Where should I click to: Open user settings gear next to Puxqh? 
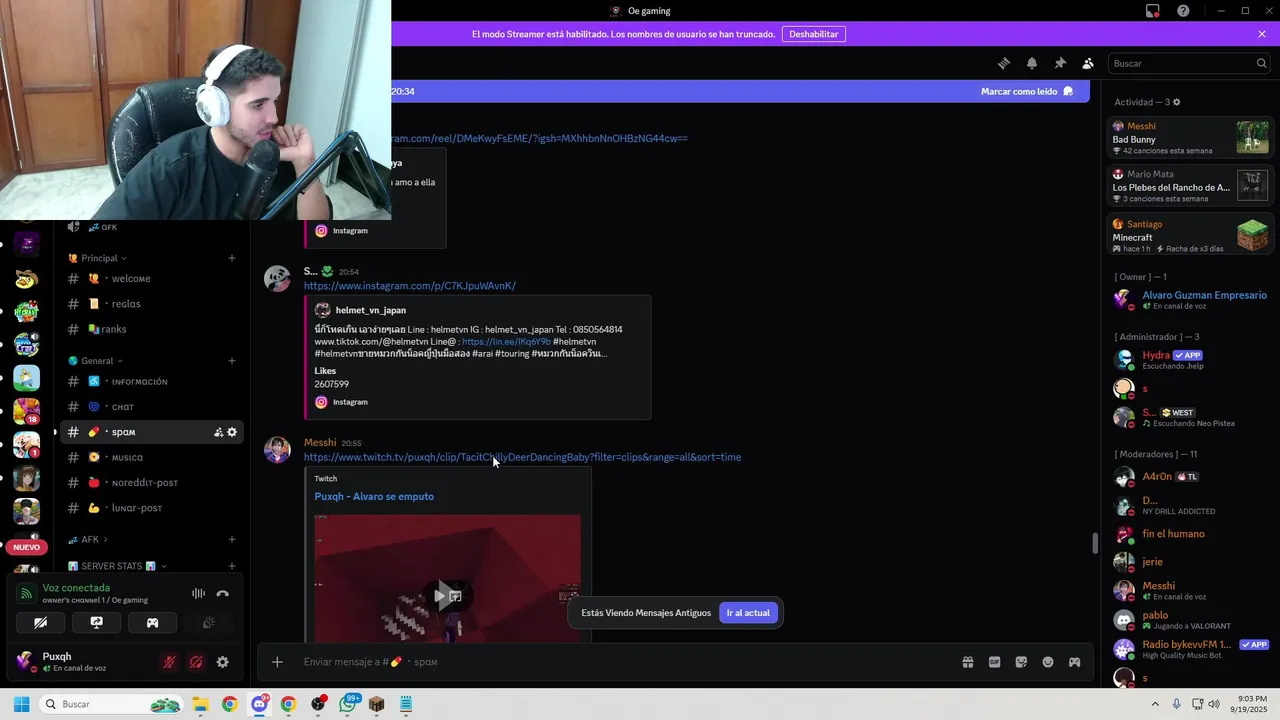222,662
